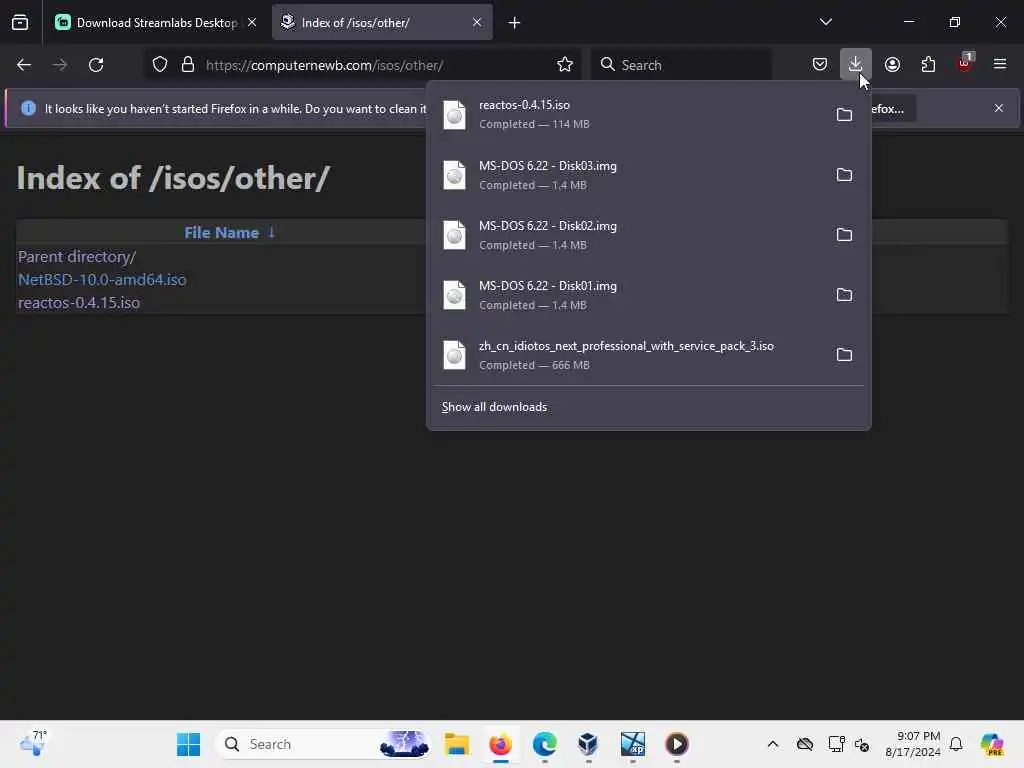1024x768 pixels.
Task: Download NetBSD-10.0-amd64.iso link
Action: tap(102, 280)
